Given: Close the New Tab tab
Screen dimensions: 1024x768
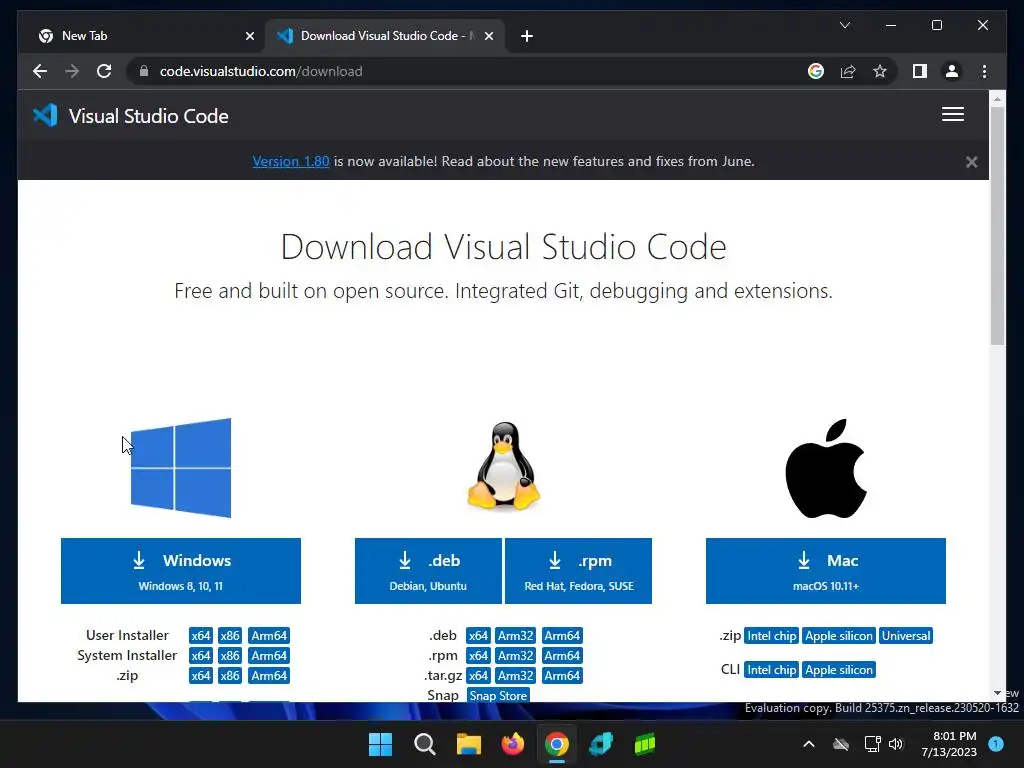Looking at the screenshot, I should coord(249,36).
